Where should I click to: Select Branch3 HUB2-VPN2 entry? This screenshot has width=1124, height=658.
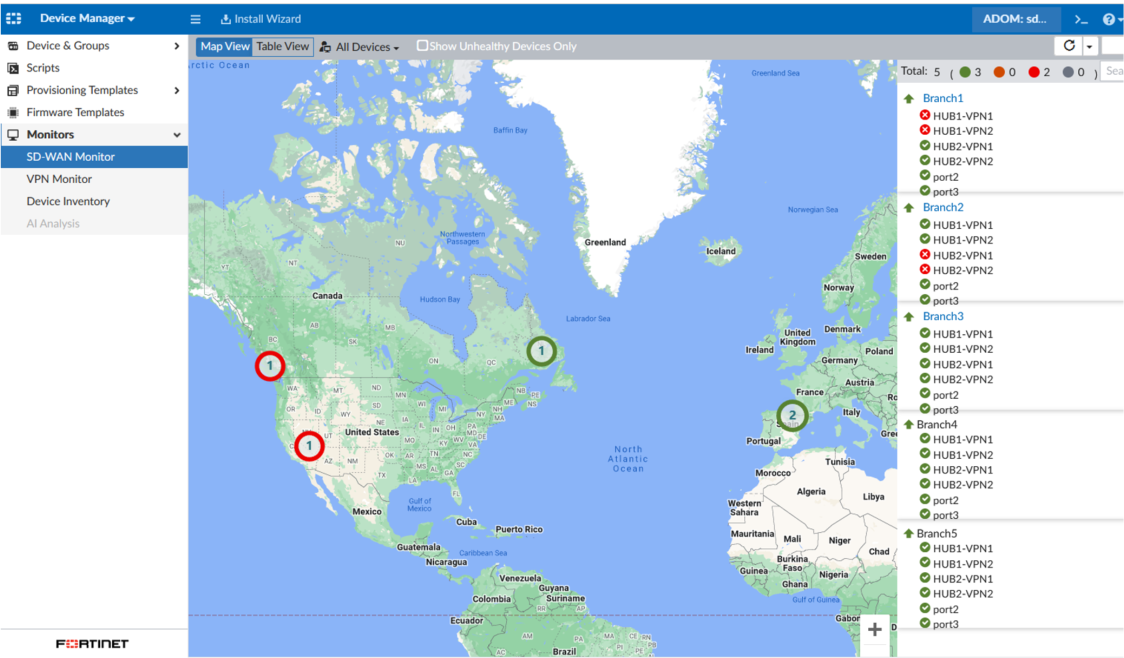click(963, 380)
